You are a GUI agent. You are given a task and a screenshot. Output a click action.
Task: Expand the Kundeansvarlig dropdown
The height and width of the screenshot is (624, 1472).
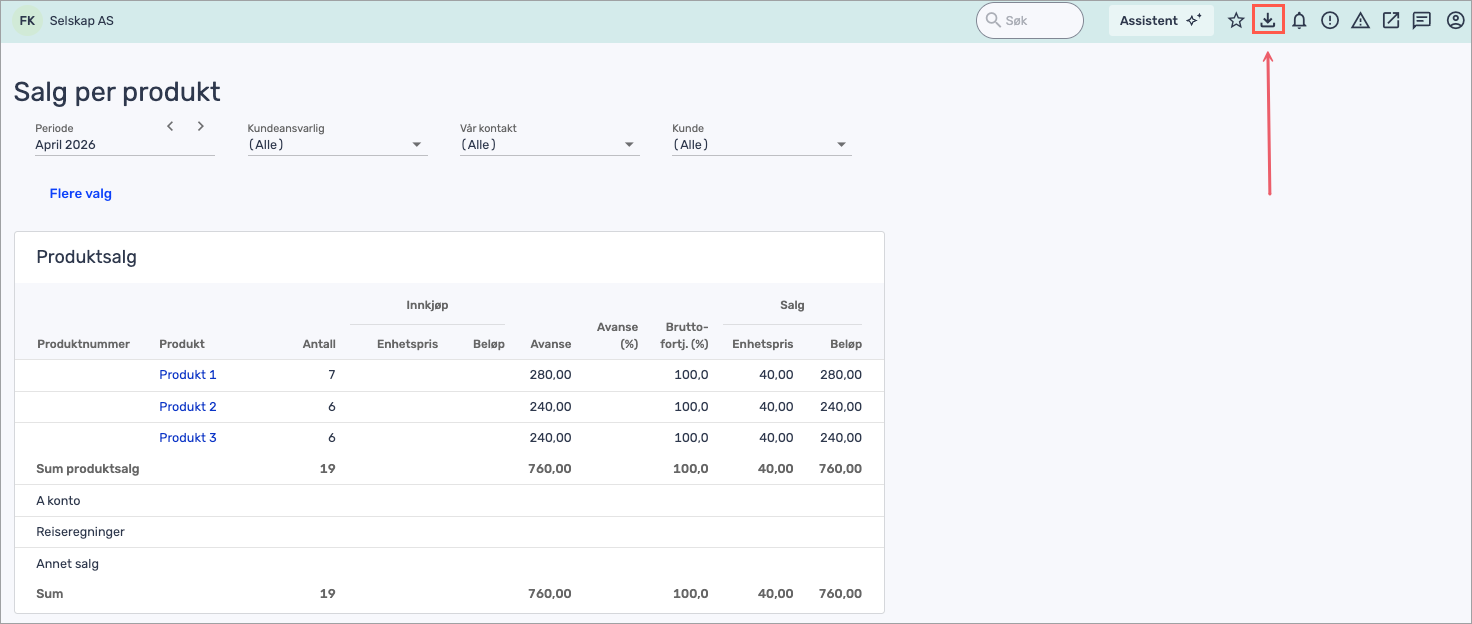337,145
